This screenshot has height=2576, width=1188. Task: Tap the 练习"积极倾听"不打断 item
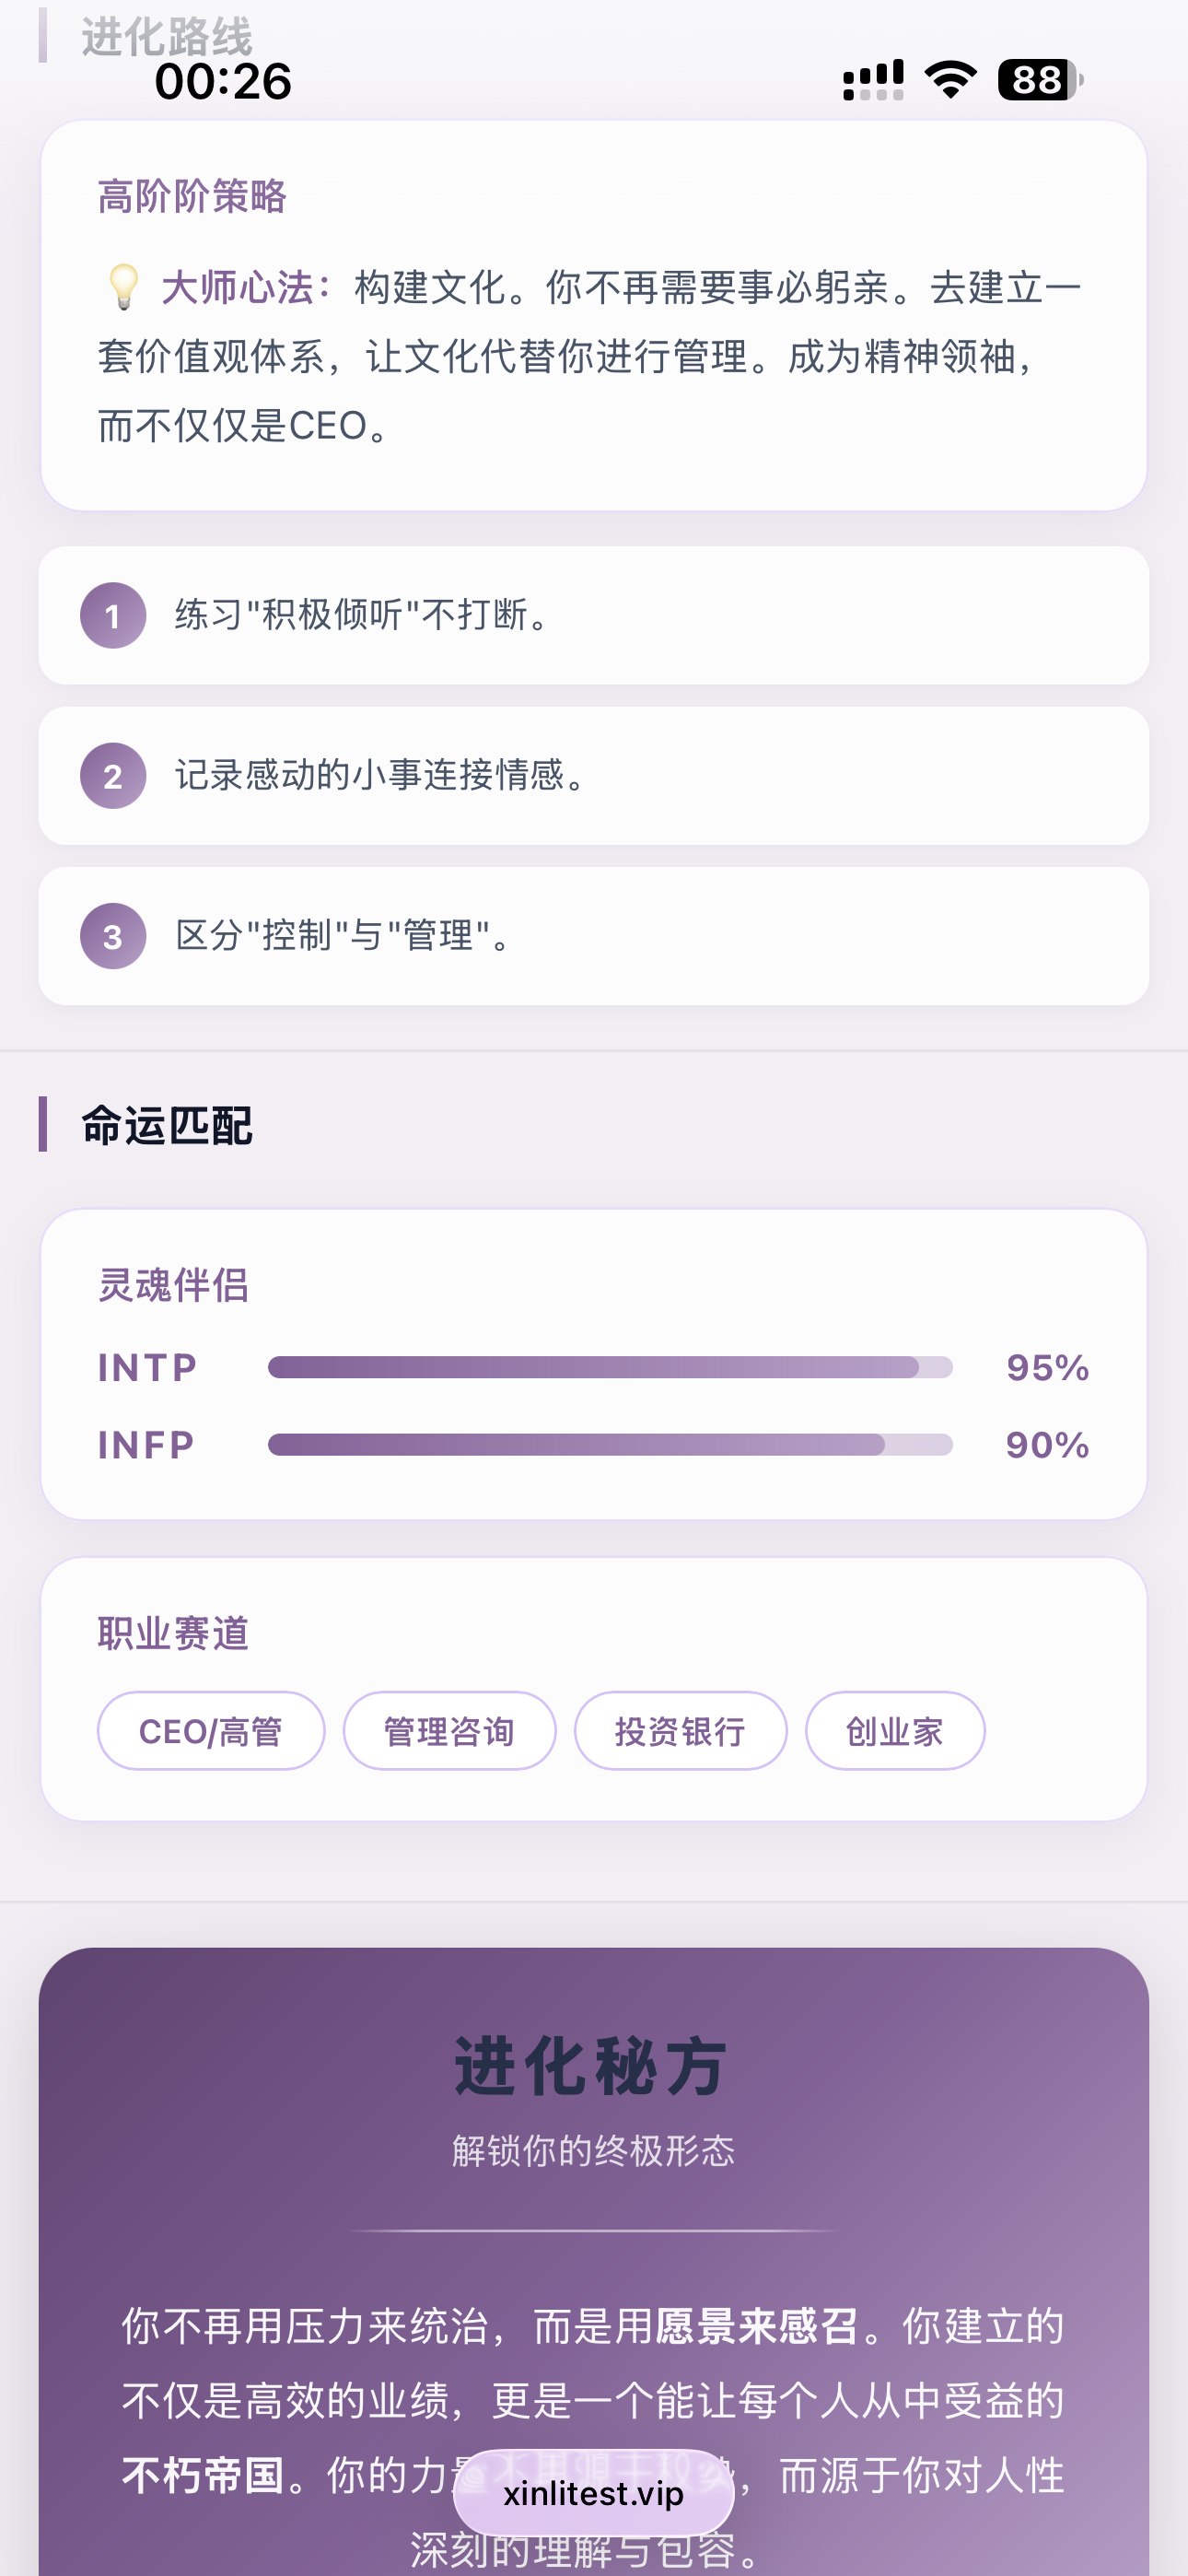pyautogui.click(x=362, y=615)
